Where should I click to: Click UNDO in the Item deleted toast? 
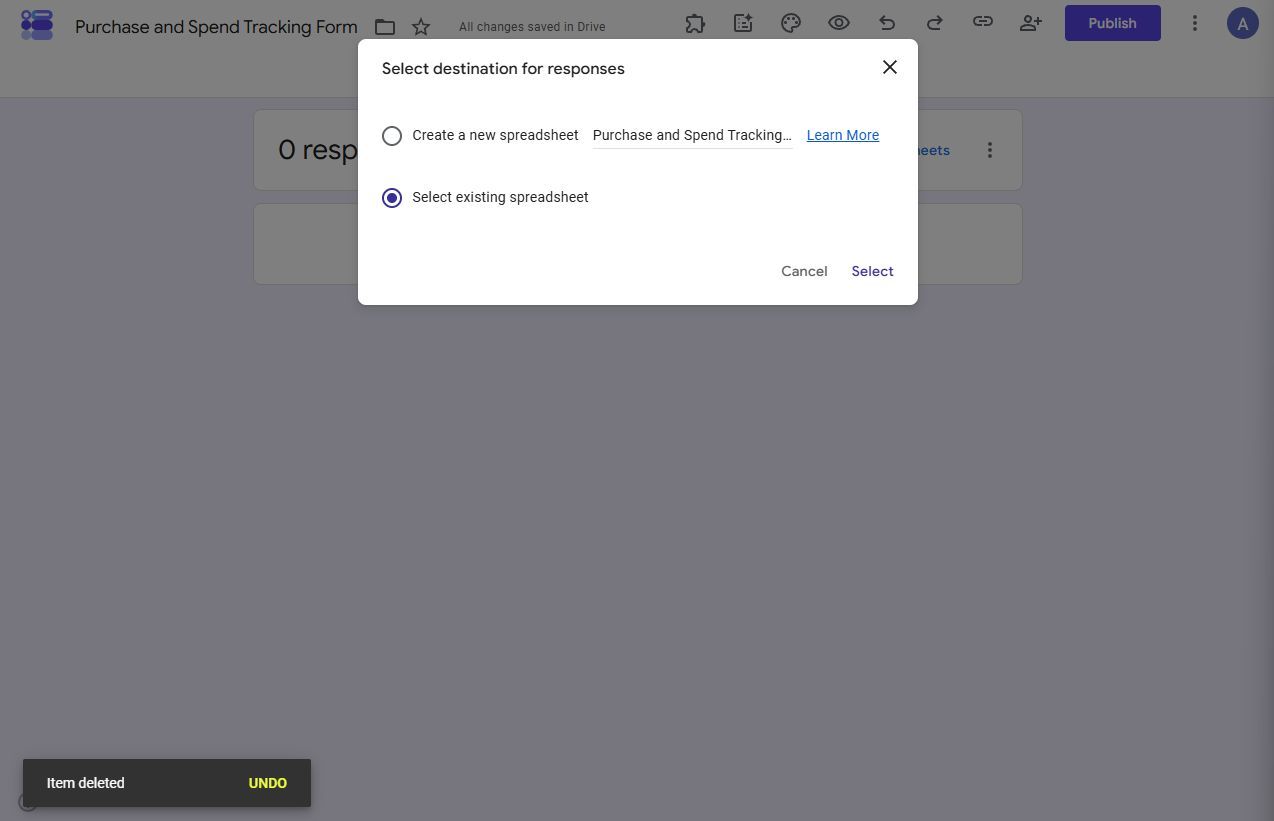pyautogui.click(x=268, y=783)
